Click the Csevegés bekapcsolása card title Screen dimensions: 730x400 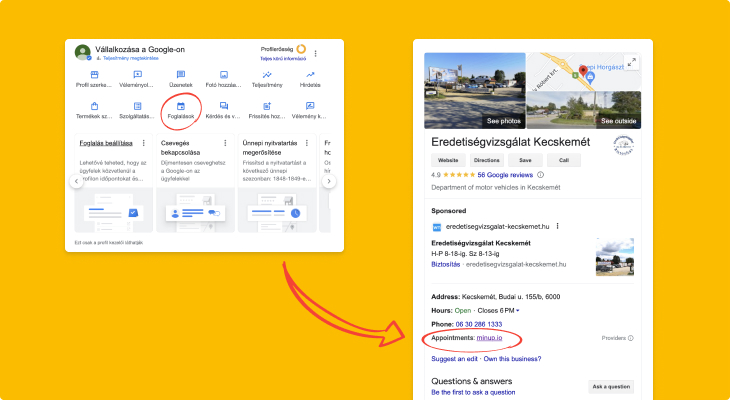click(181, 148)
